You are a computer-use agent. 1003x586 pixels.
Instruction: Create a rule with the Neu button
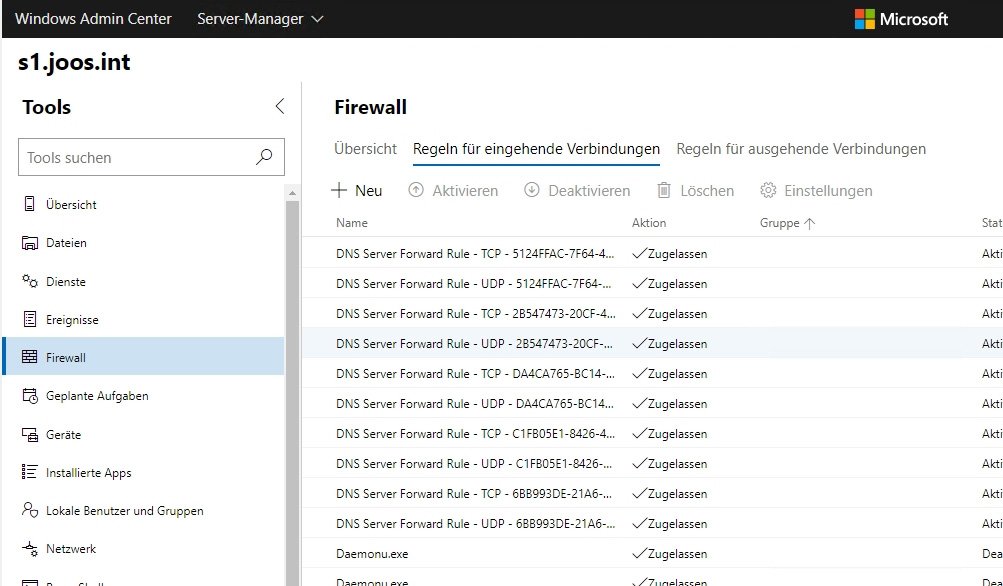[357, 190]
